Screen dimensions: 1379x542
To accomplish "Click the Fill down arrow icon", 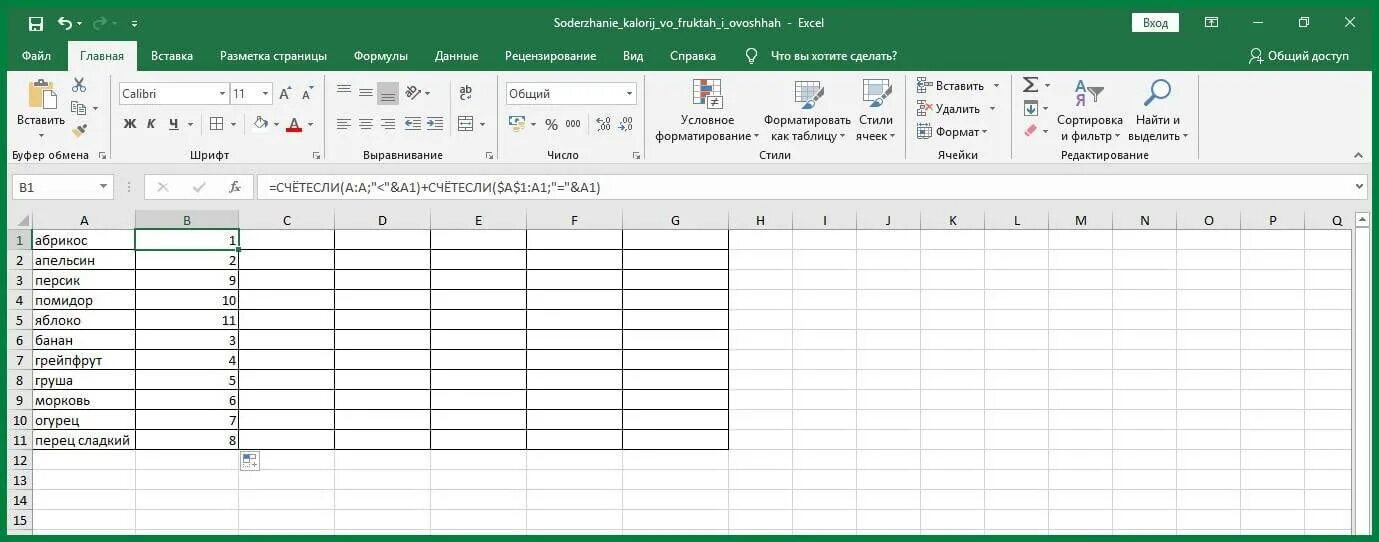I will (1031, 108).
